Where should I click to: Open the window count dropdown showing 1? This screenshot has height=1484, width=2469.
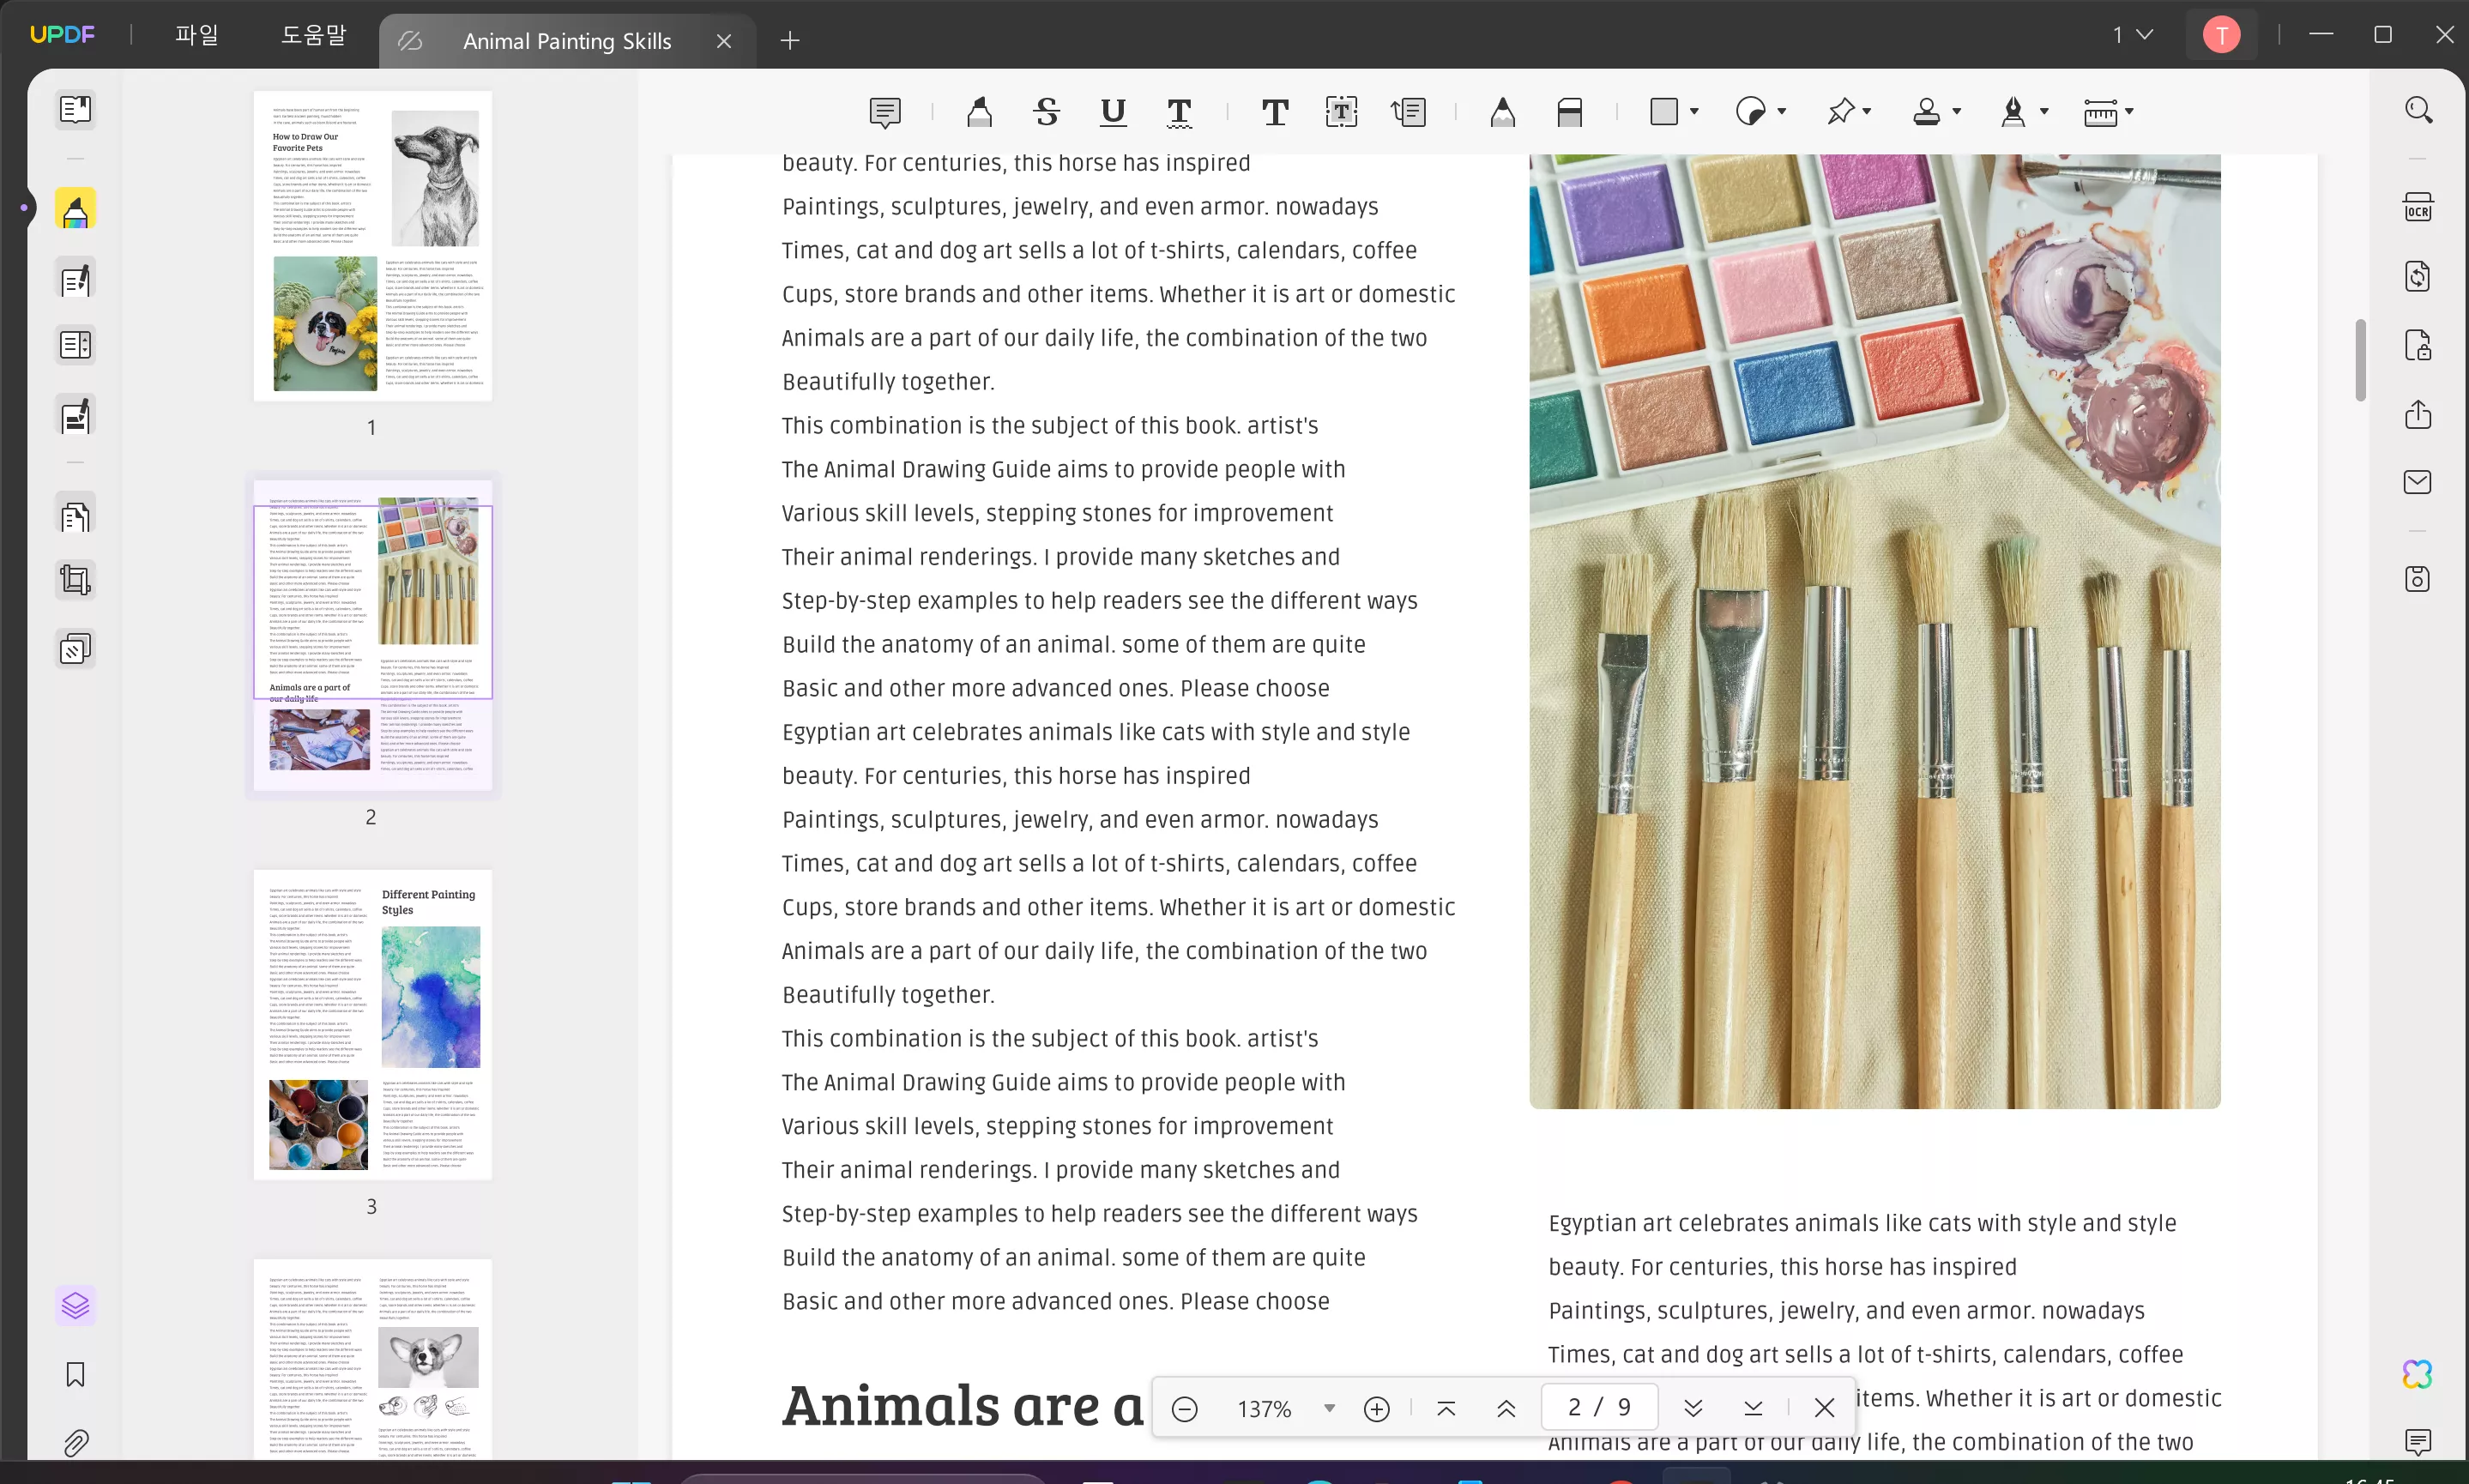coord(2131,35)
